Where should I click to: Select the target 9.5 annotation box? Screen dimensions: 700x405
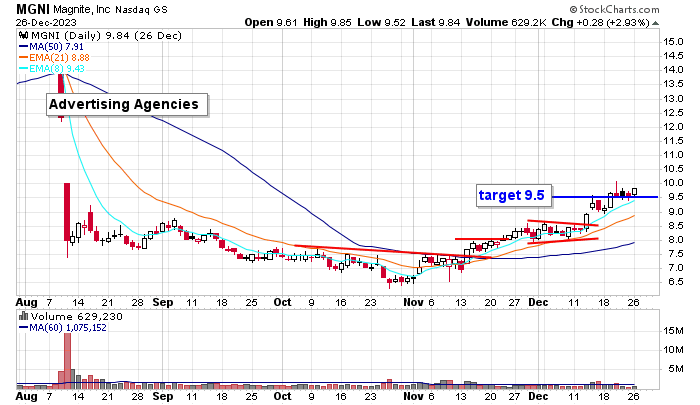tap(514, 196)
